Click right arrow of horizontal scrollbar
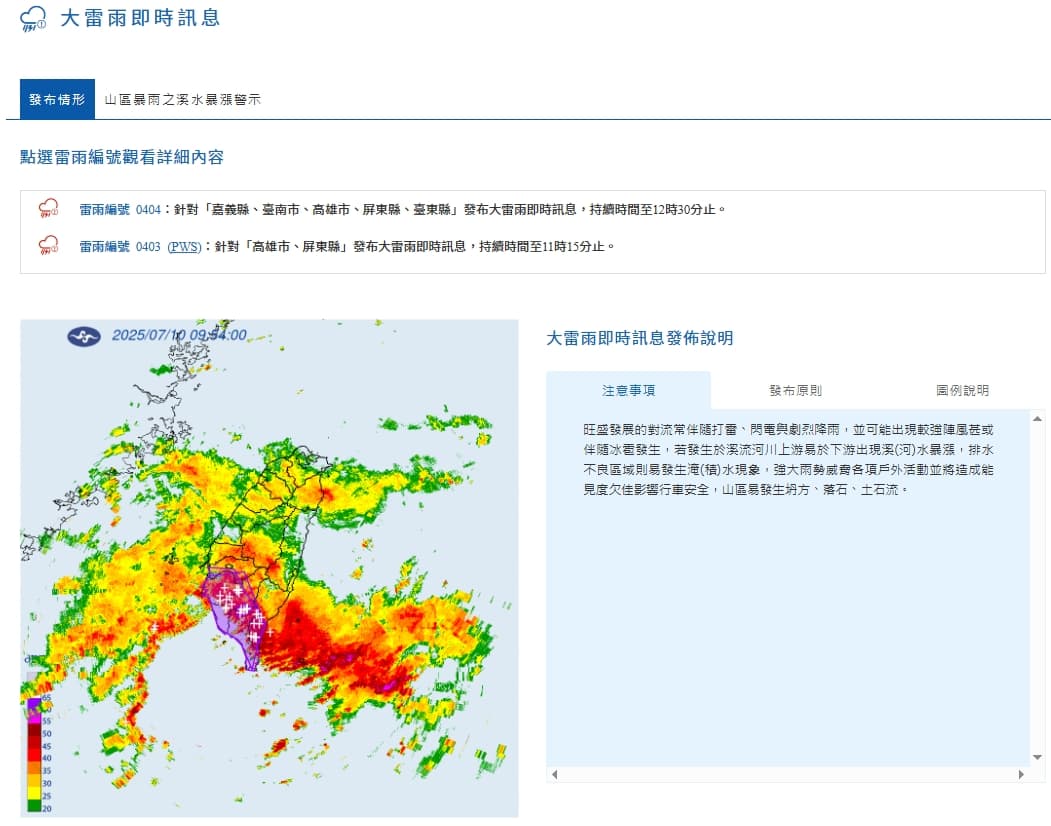The width and height of the screenshot is (1051, 826). (1021, 774)
